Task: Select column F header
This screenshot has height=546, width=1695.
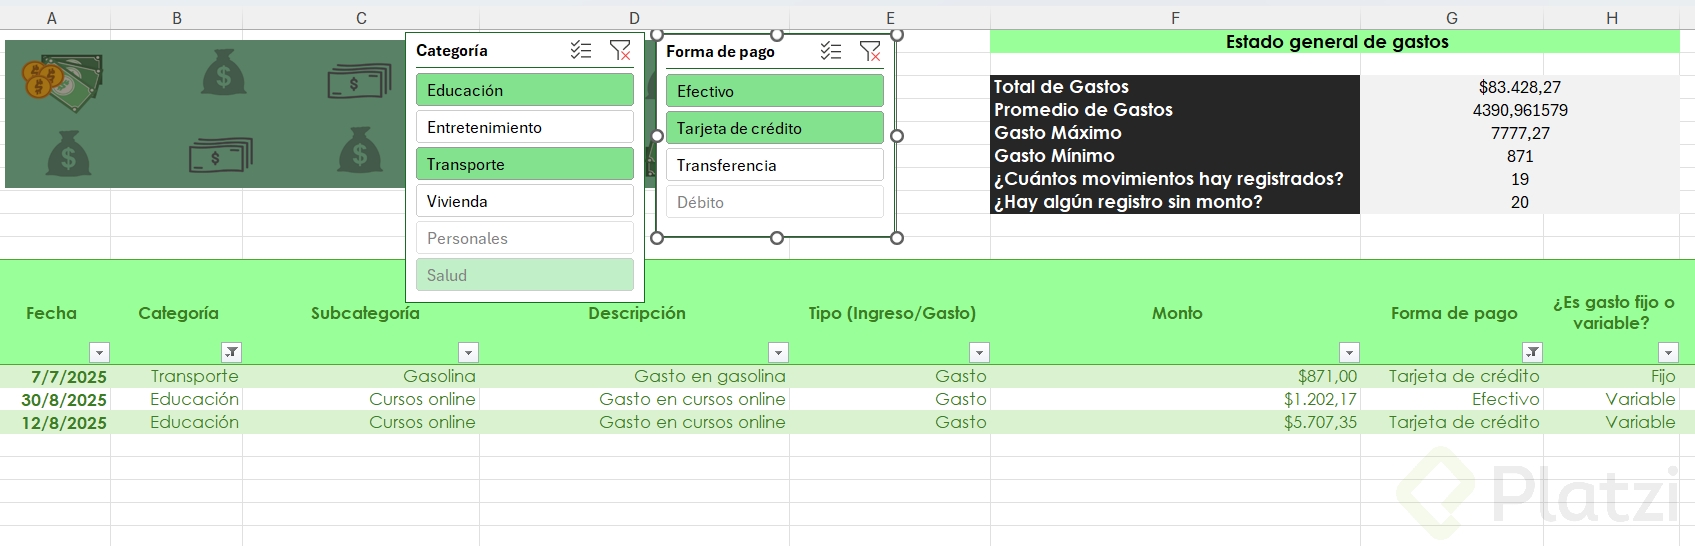Action: coord(1175,18)
